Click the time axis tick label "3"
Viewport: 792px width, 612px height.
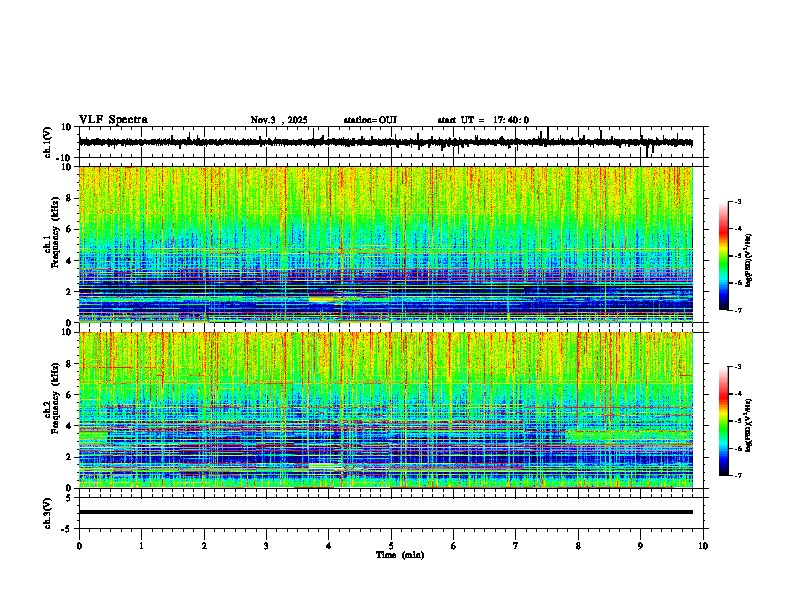266,546
